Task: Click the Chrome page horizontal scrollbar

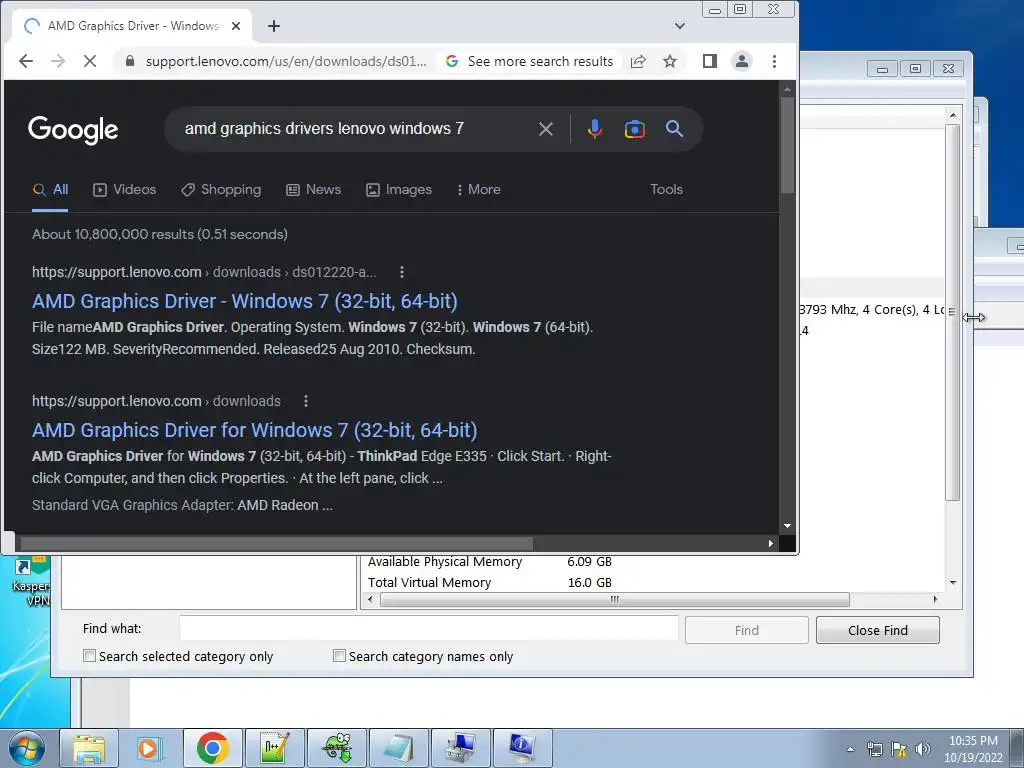Action: 277,543
